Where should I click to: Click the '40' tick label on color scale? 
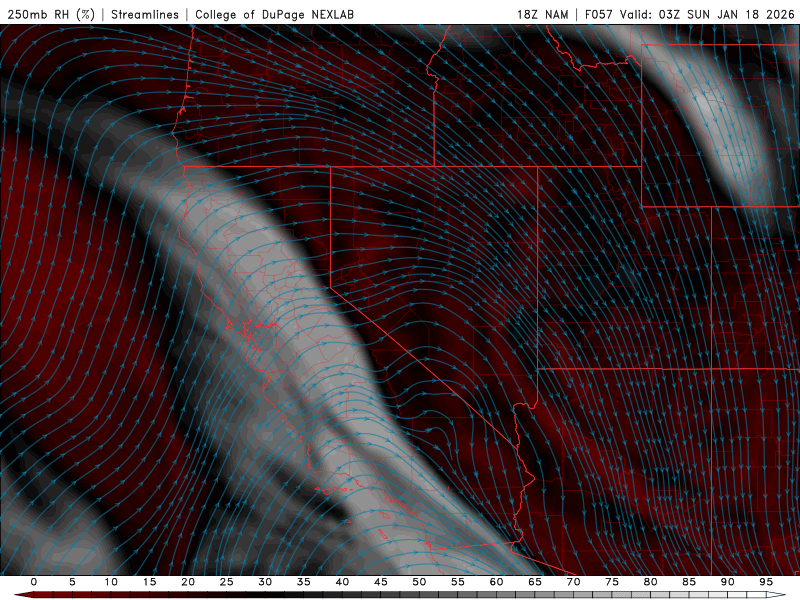342,582
